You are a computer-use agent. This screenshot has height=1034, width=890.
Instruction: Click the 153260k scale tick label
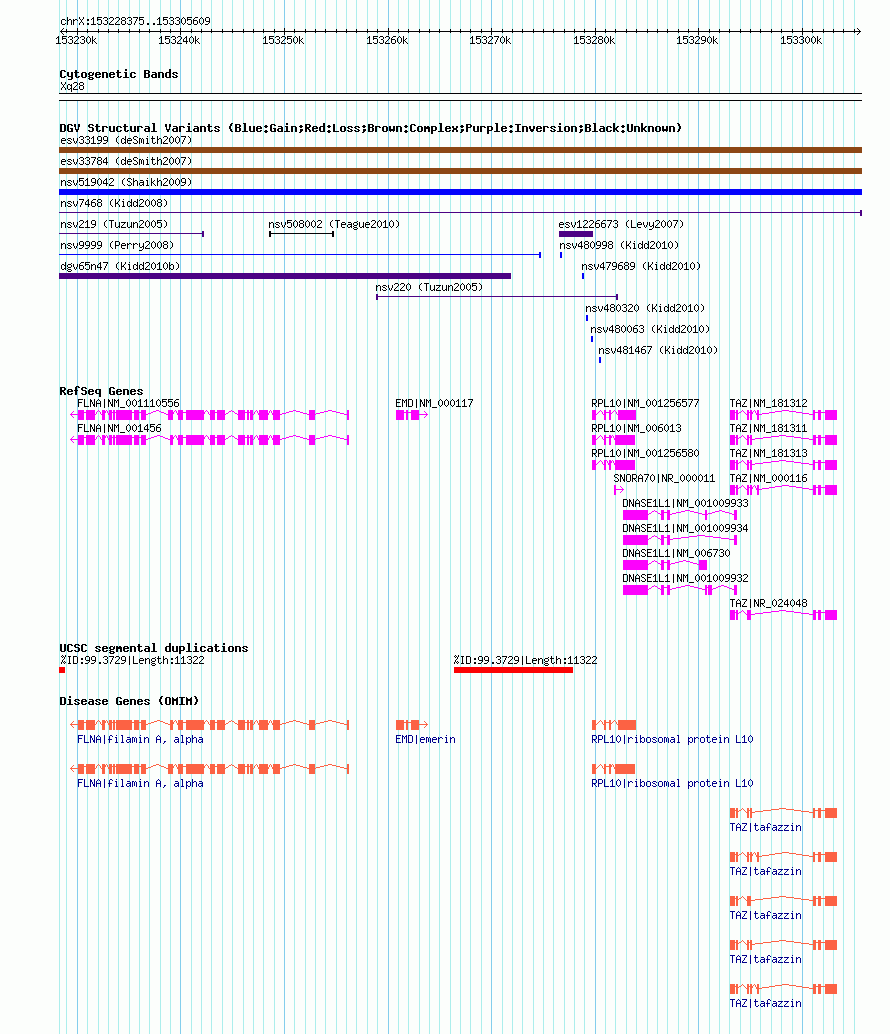[387, 40]
